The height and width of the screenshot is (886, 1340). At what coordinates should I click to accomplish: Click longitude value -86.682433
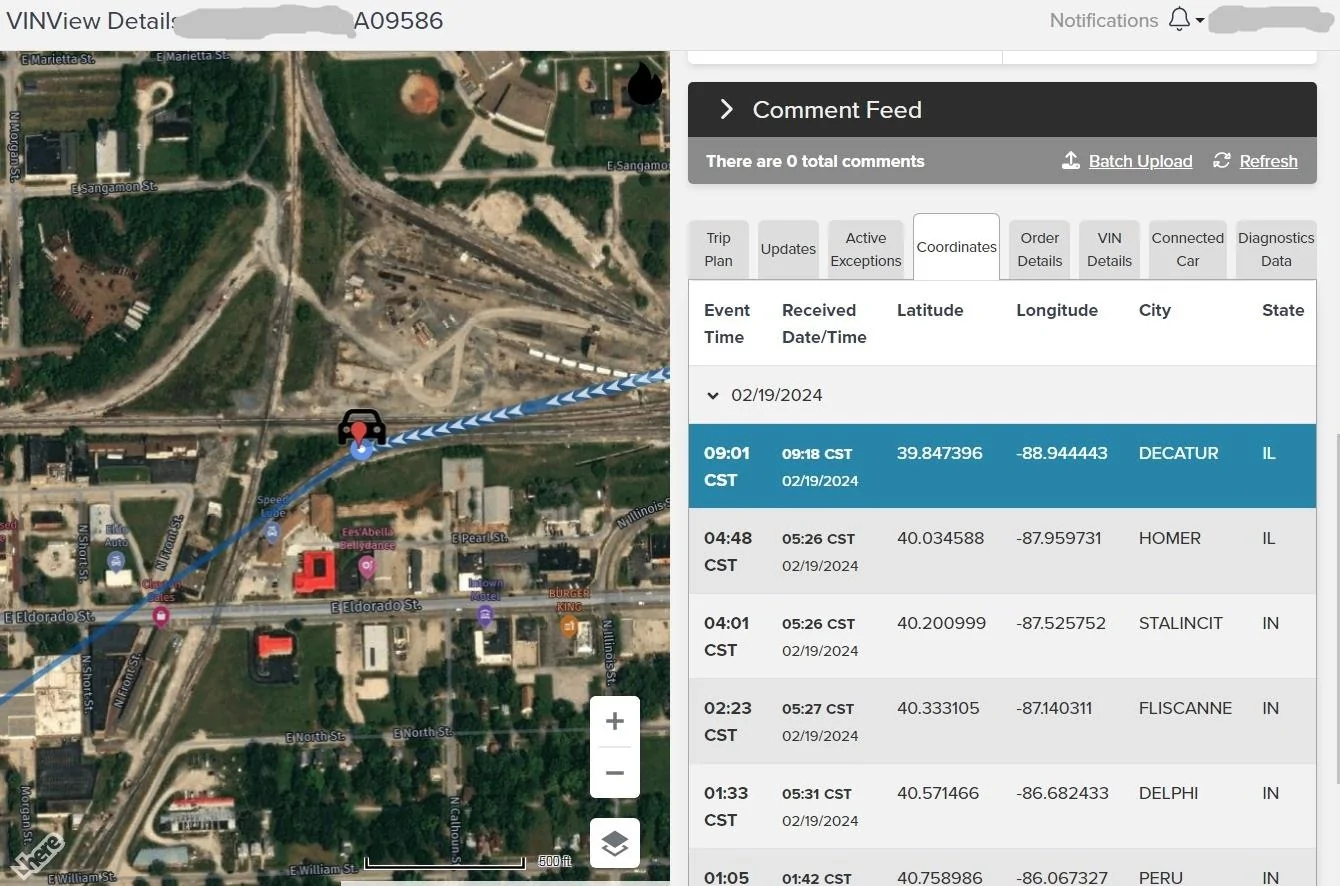point(1062,793)
